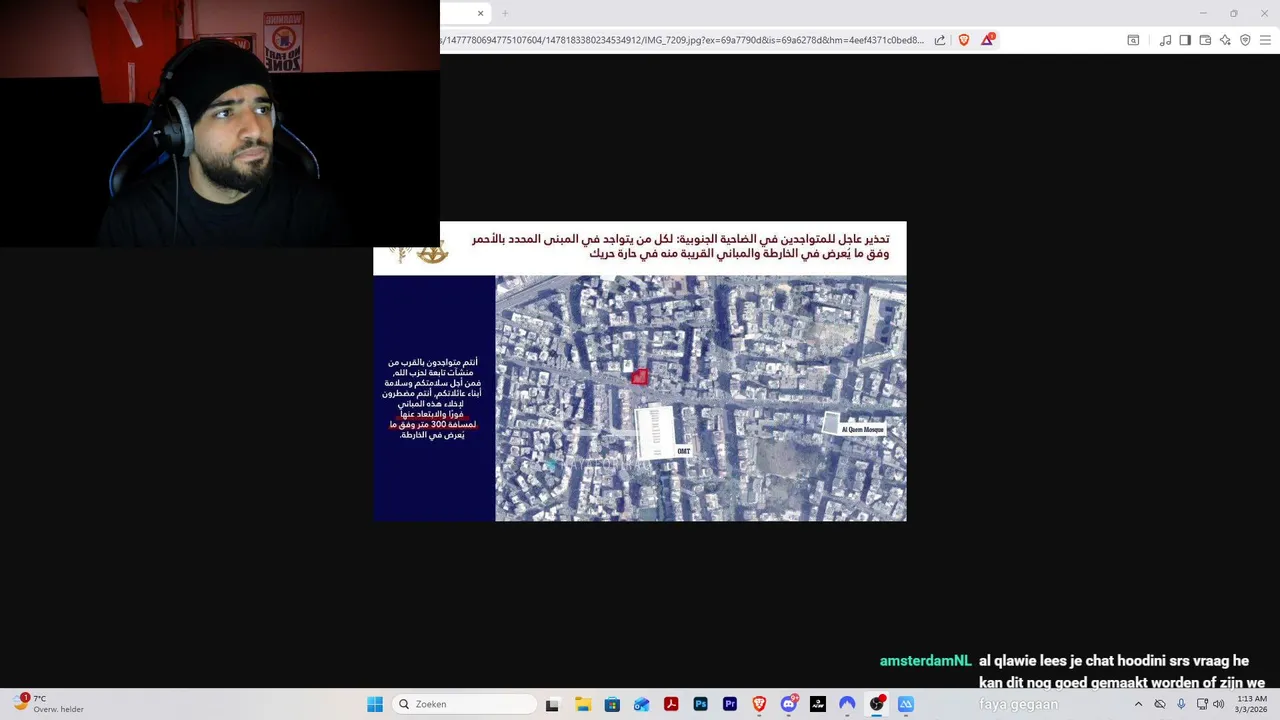Open Adobe Acrobat from the taskbar
Viewport: 1280px width, 720px height.
coord(671,704)
